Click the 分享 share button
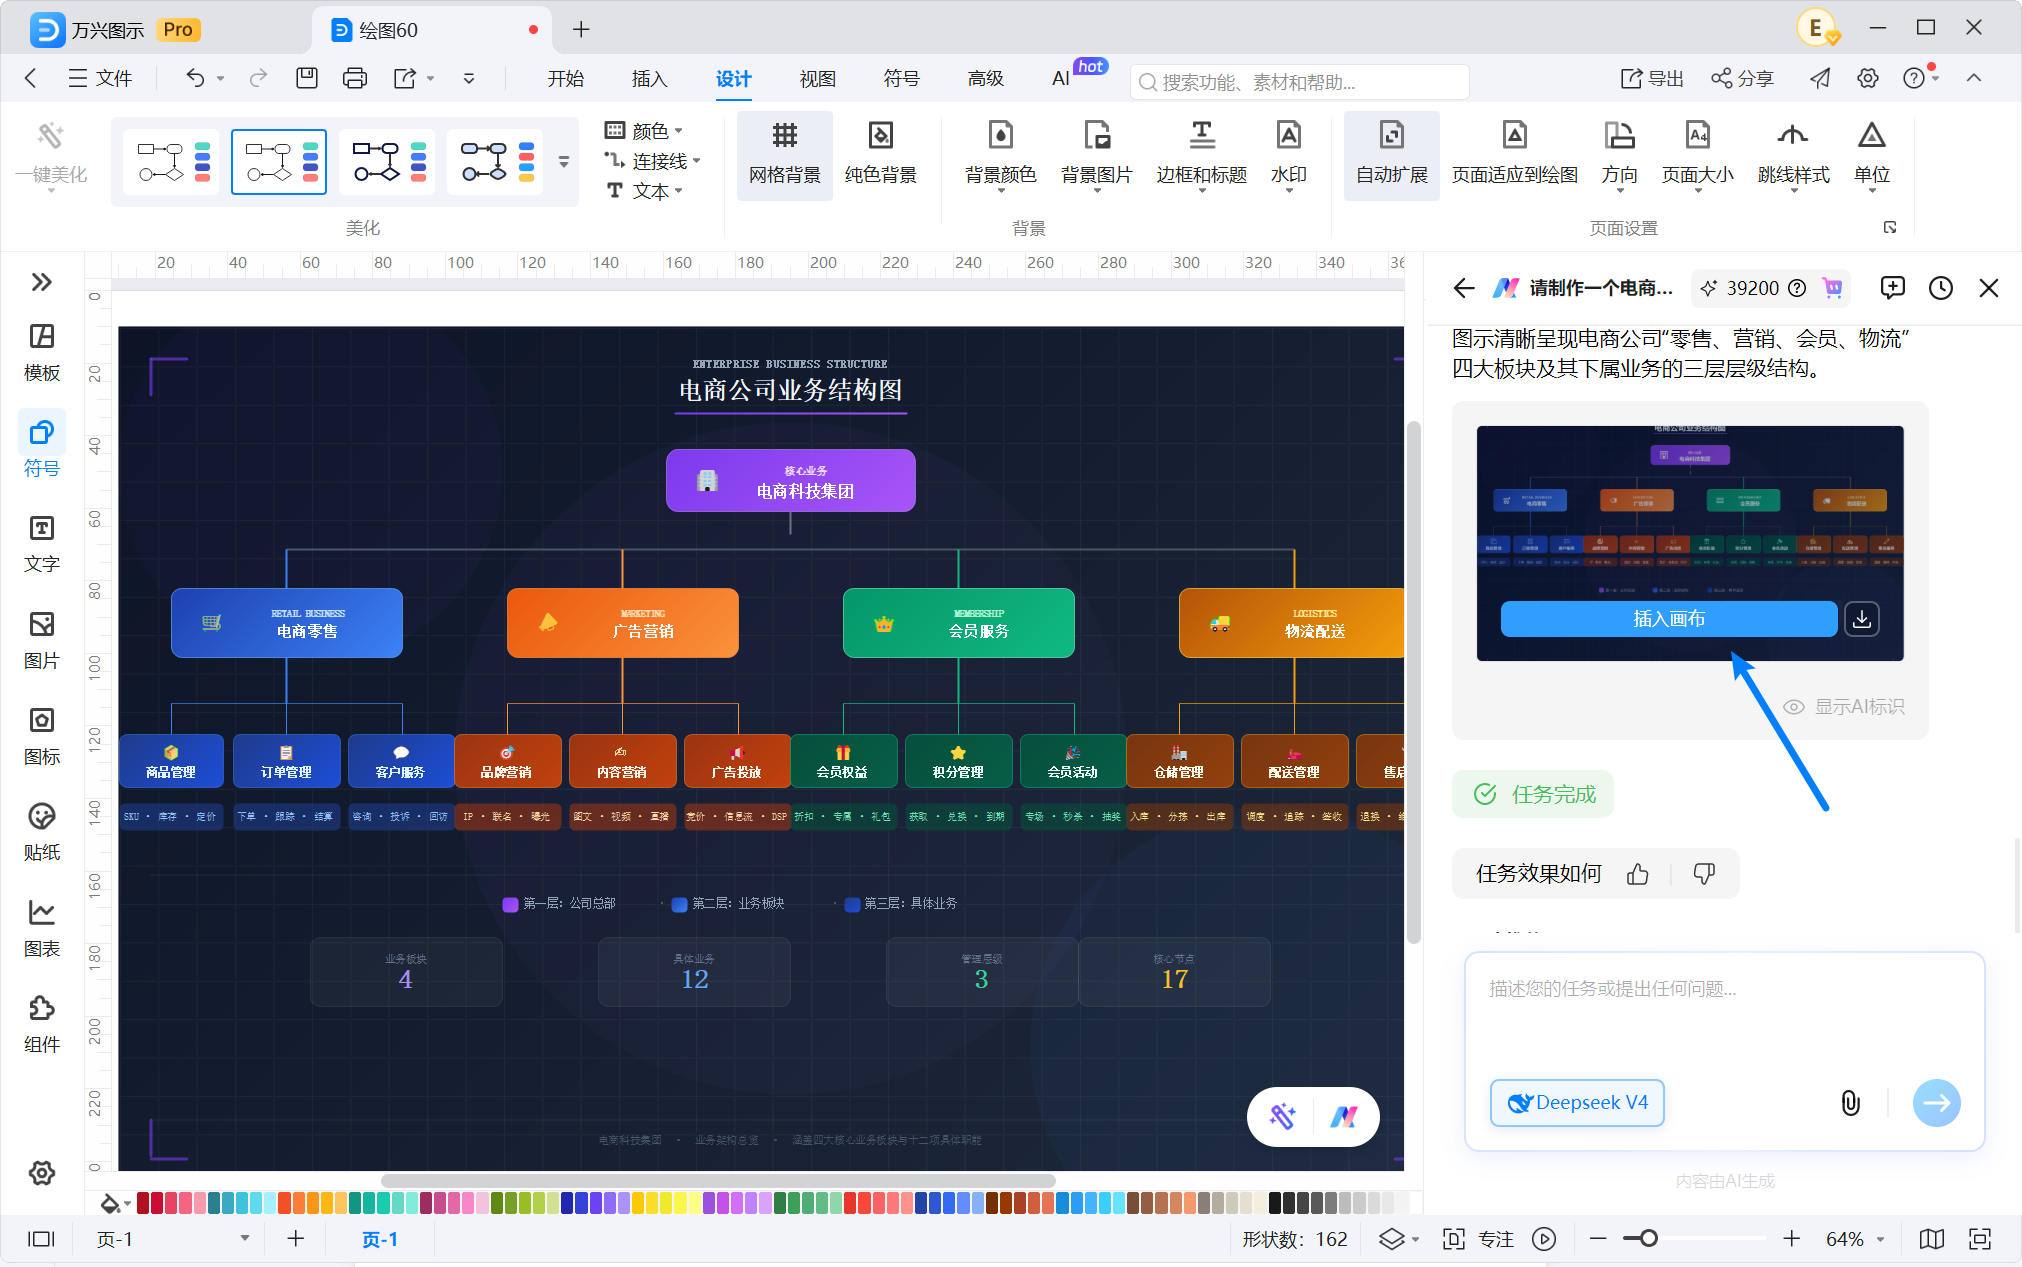Viewport: 2022px width, 1267px height. 1742,78
